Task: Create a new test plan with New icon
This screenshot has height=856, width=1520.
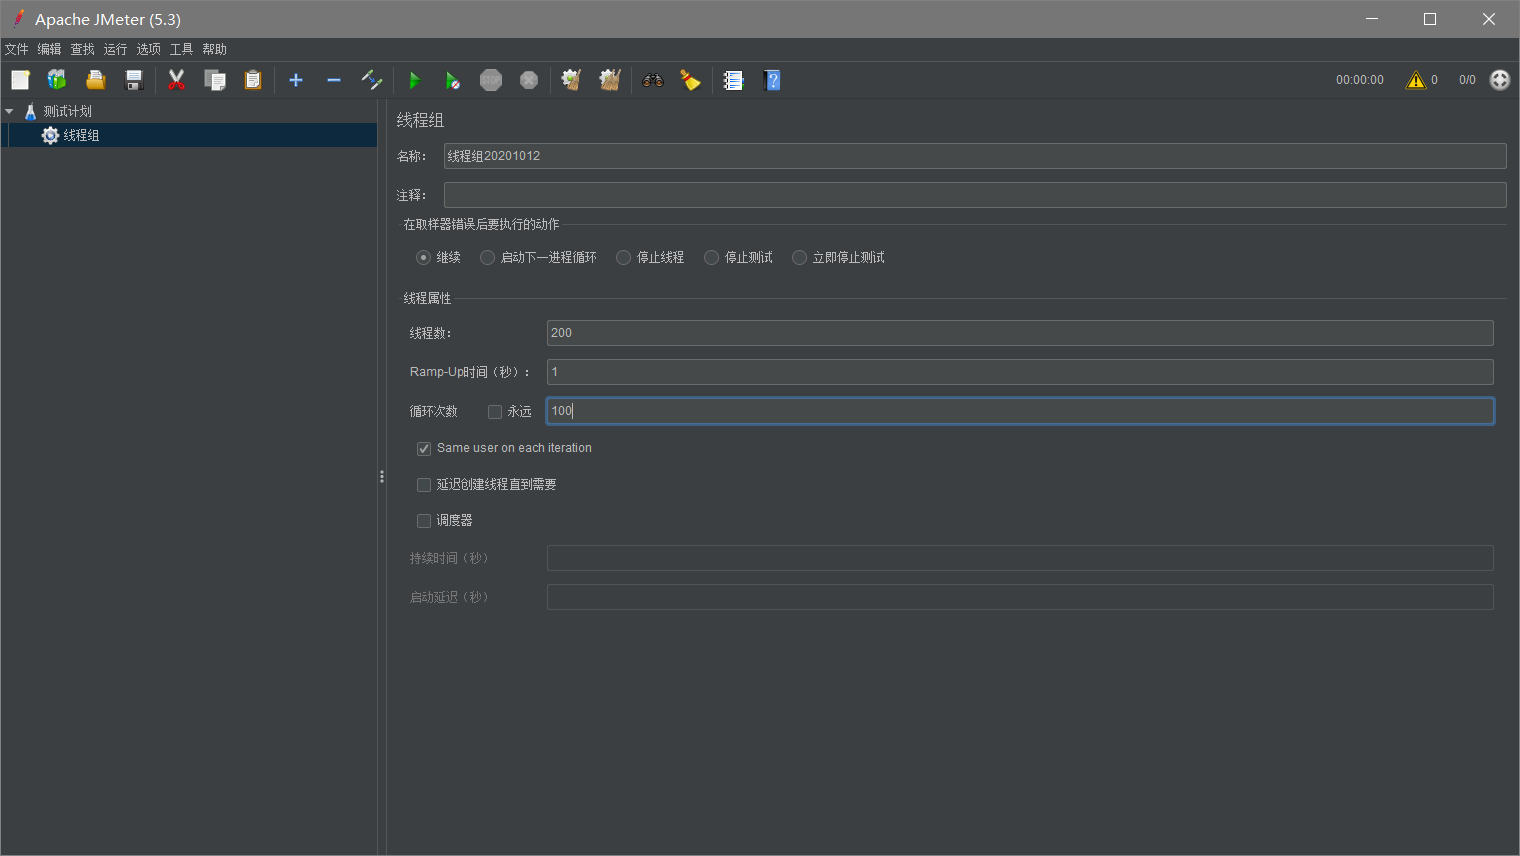Action: click(x=20, y=80)
